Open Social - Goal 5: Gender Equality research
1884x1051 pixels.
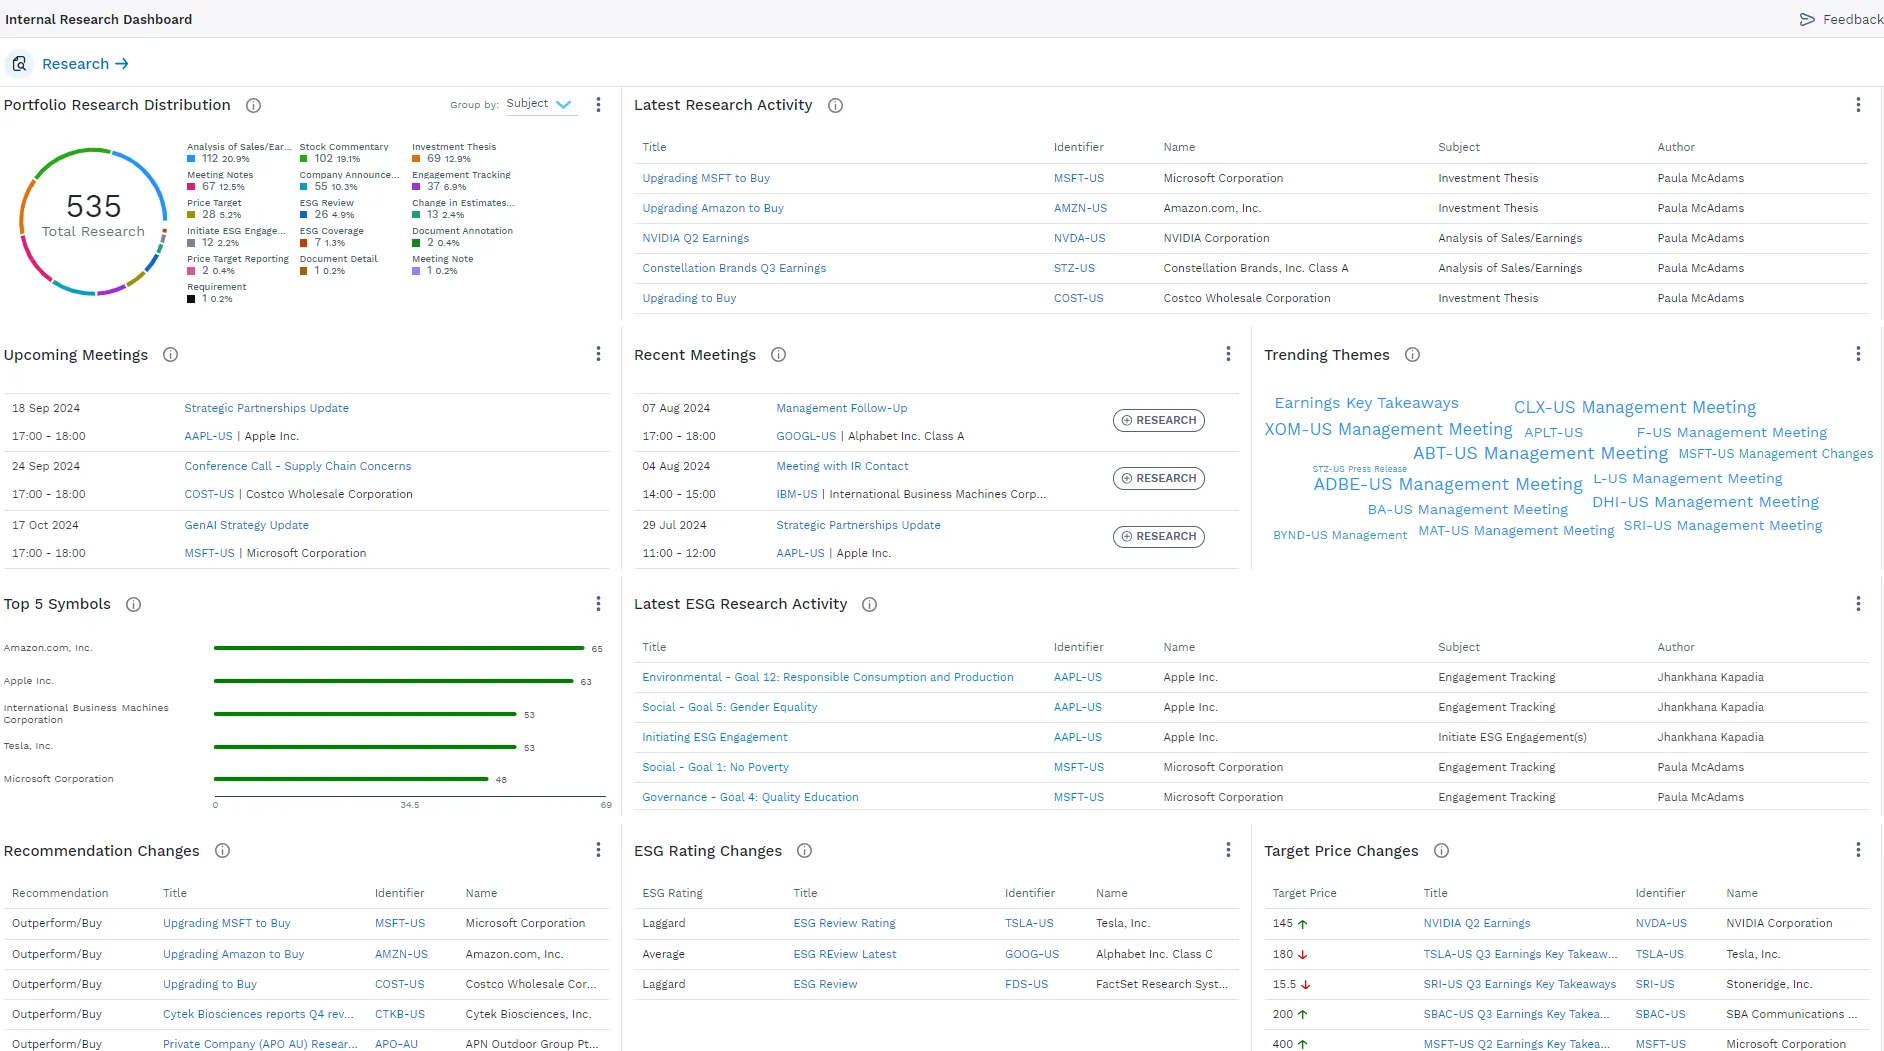pos(729,707)
